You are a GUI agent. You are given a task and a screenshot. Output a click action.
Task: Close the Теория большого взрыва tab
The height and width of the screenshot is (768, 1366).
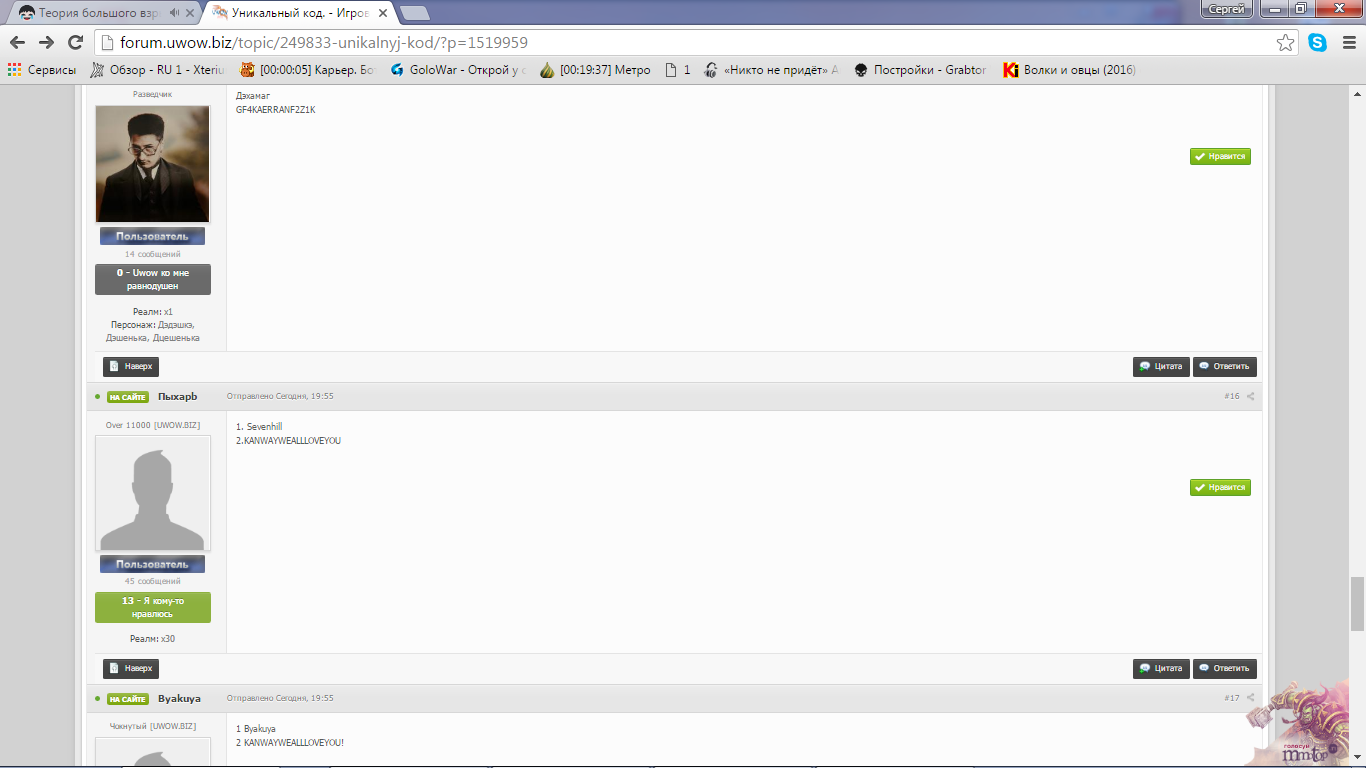pyautogui.click(x=190, y=13)
